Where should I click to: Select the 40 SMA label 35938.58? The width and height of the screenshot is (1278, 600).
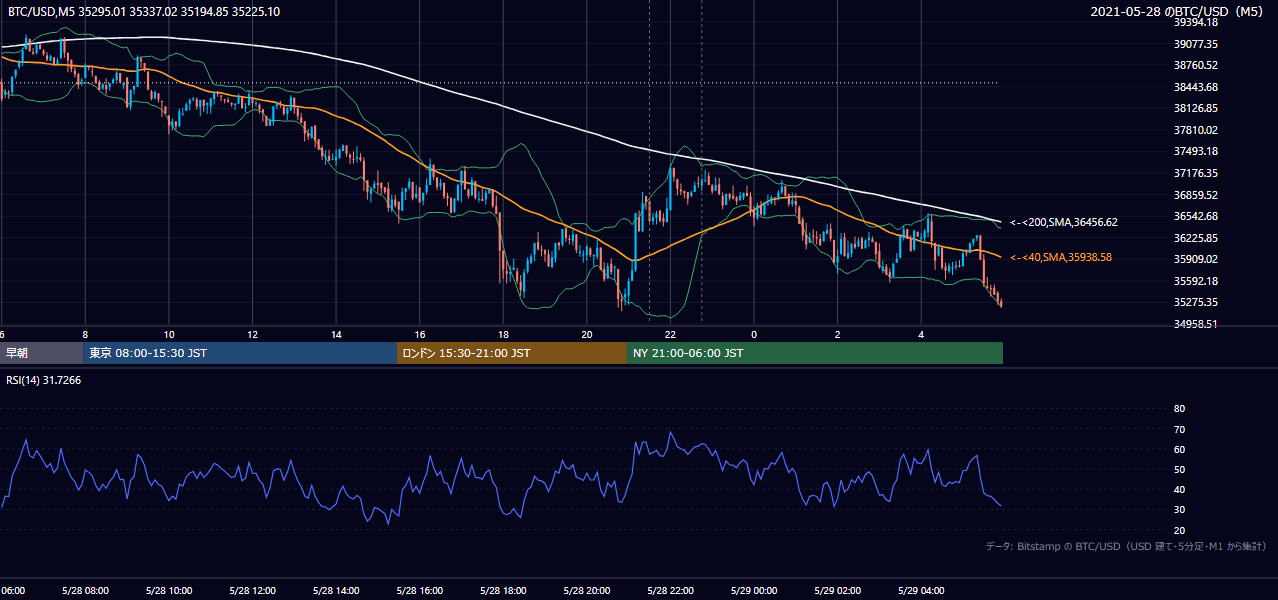tap(1061, 257)
